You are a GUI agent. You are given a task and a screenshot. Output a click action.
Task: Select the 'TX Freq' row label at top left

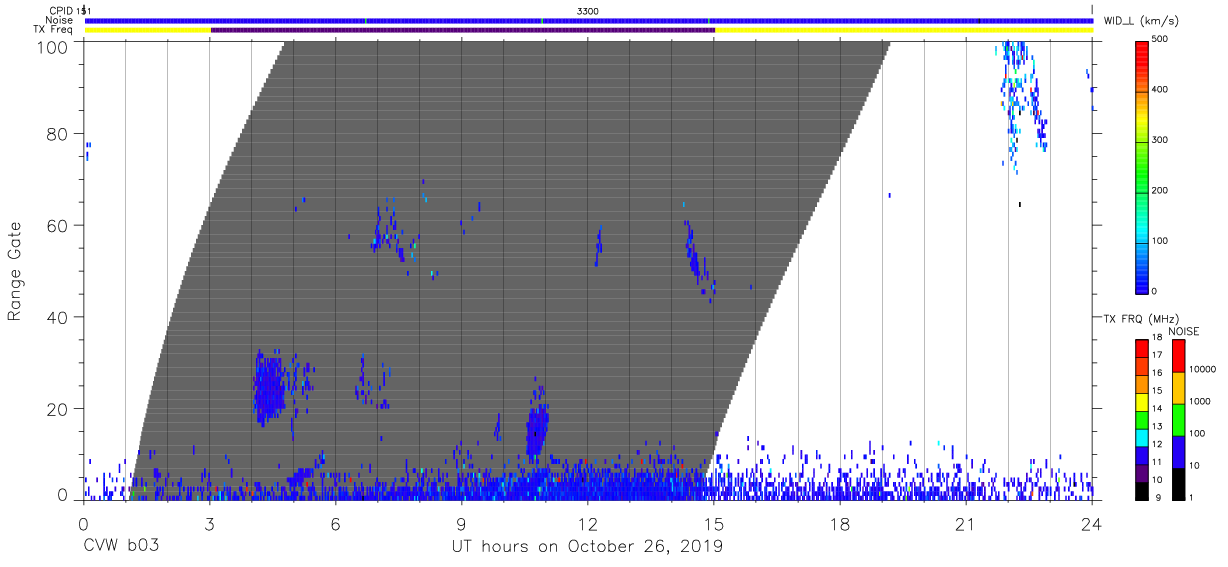(x=55, y=30)
